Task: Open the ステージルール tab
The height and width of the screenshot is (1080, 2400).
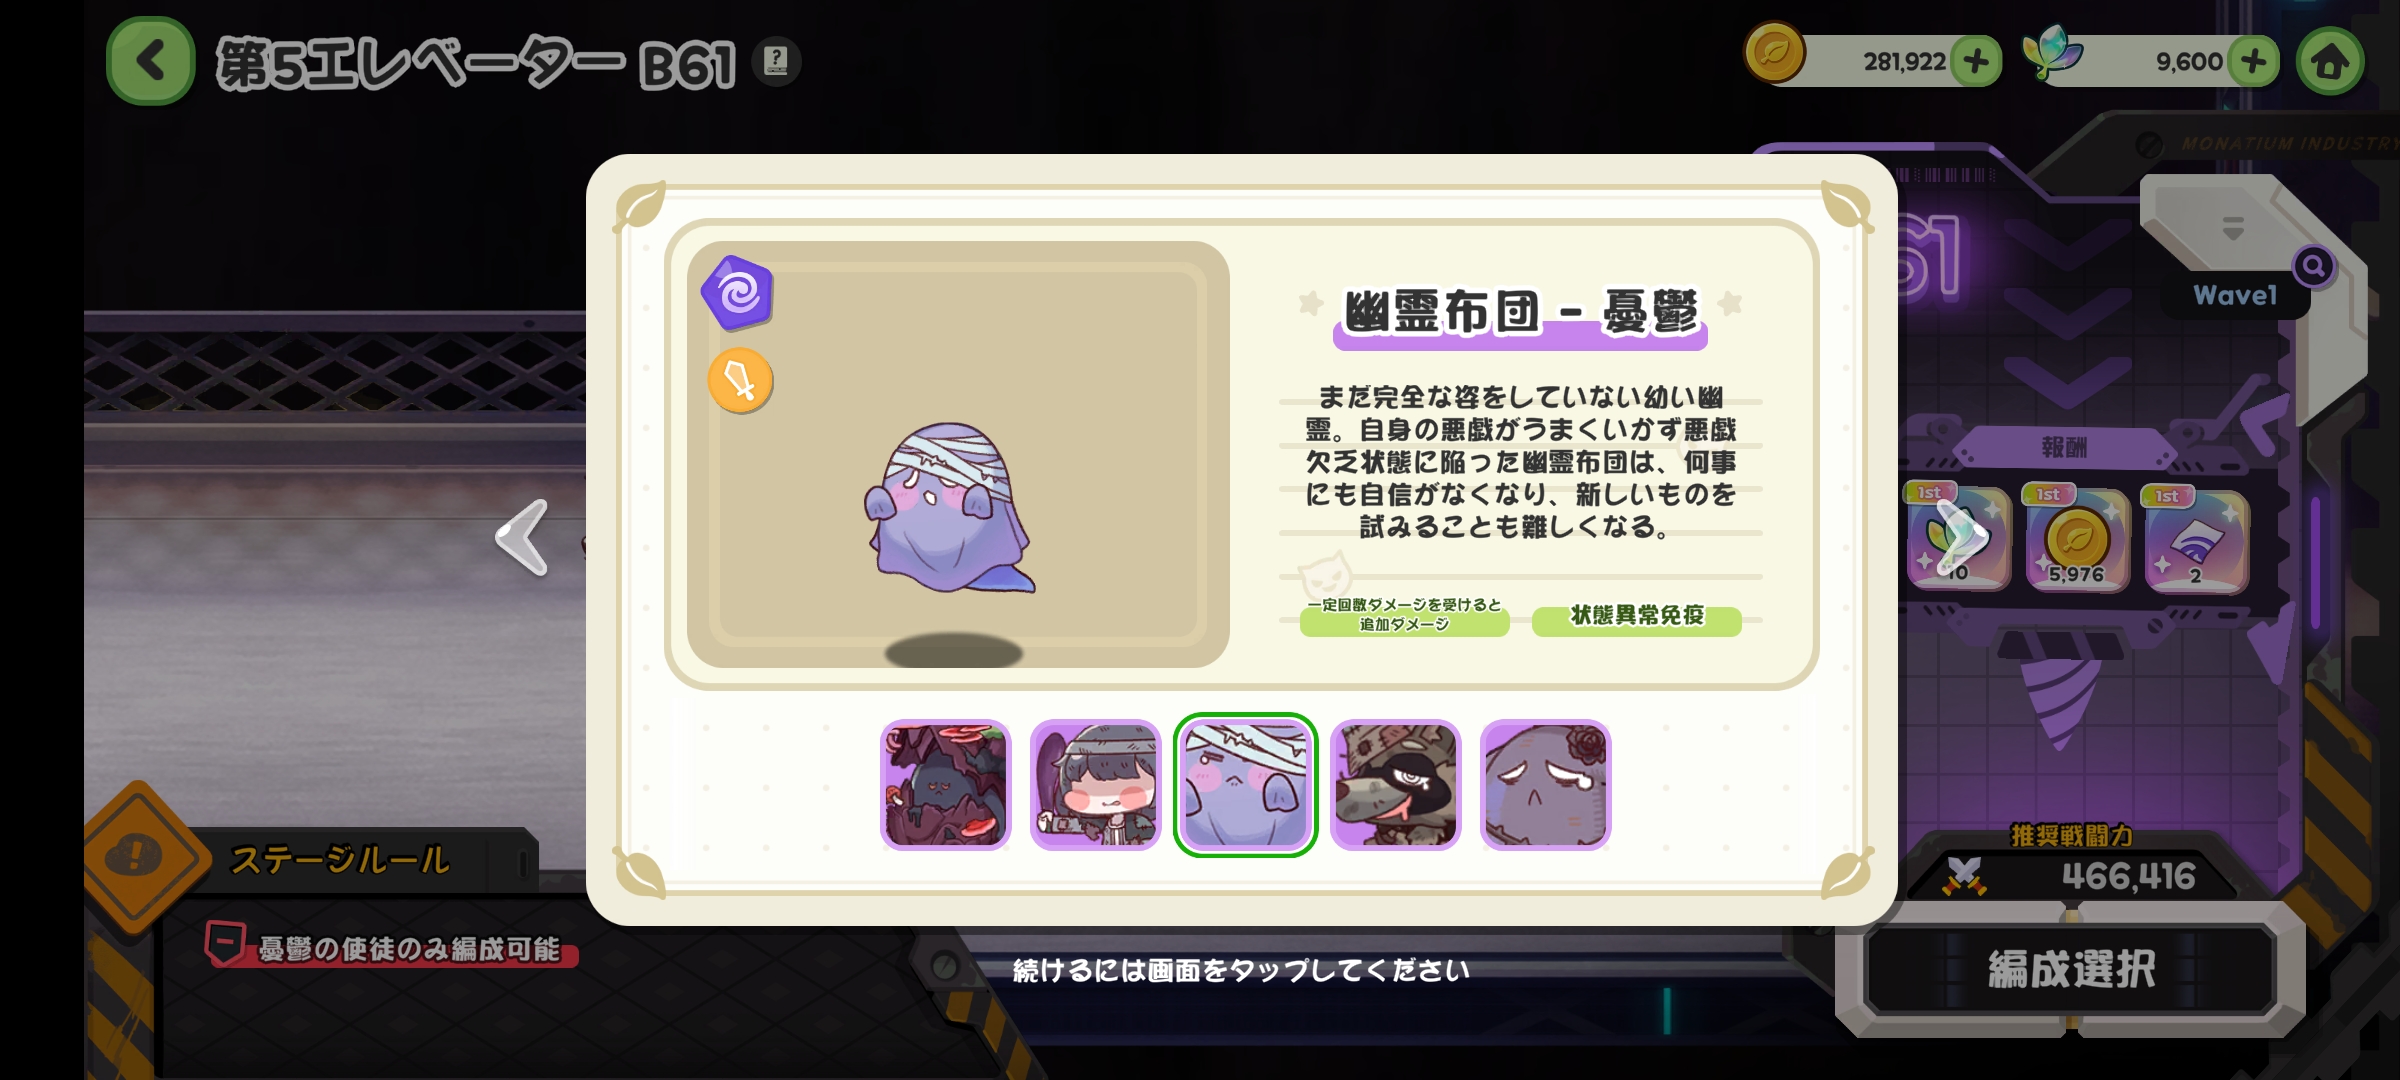Action: 340,860
